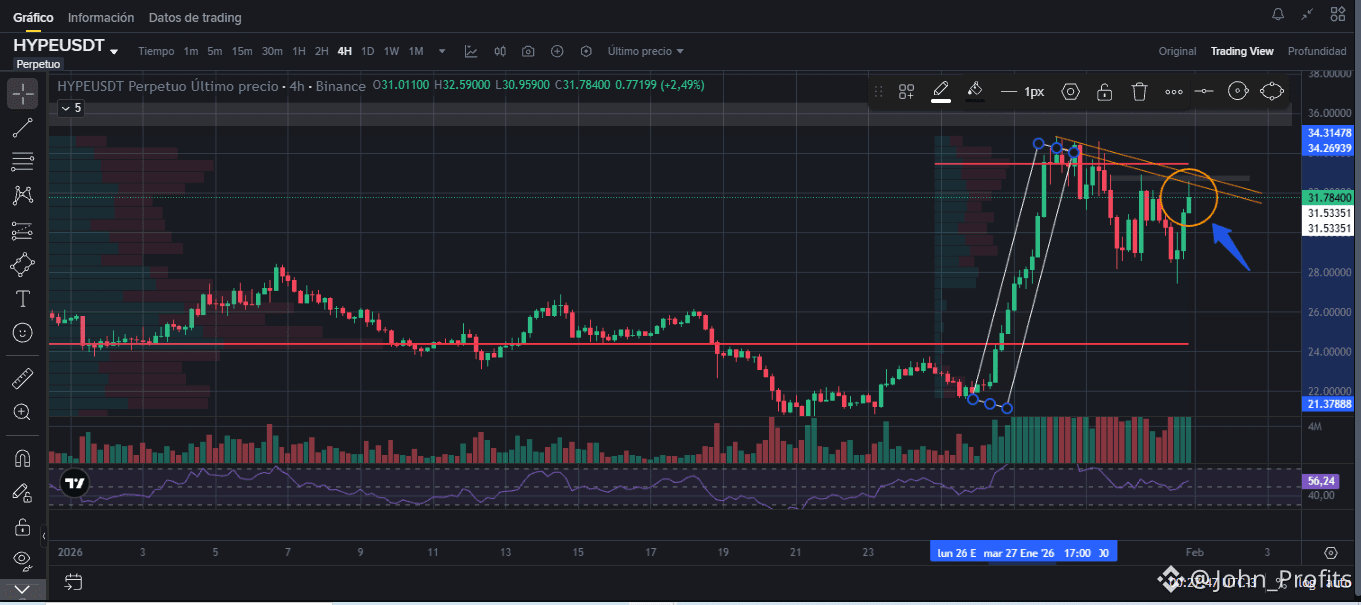This screenshot has height=605, width=1361.
Task: Open the date range calendar icon
Action: [x=72, y=581]
